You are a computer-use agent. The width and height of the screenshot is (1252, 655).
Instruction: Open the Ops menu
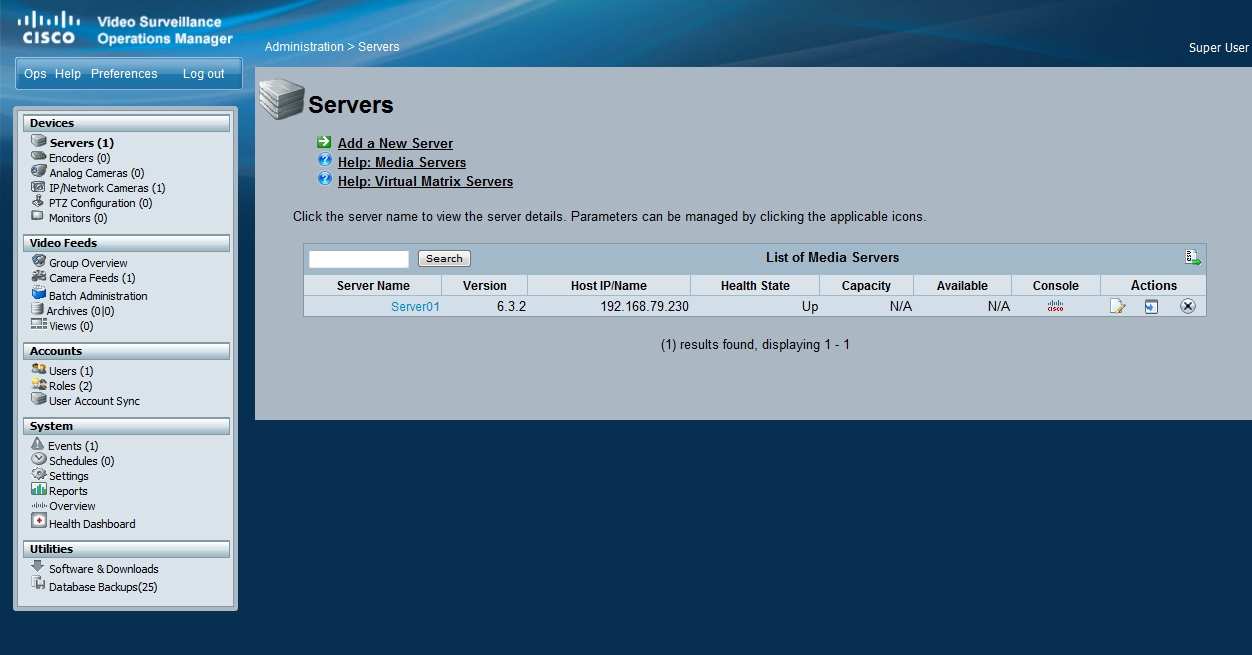[x=35, y=74]
